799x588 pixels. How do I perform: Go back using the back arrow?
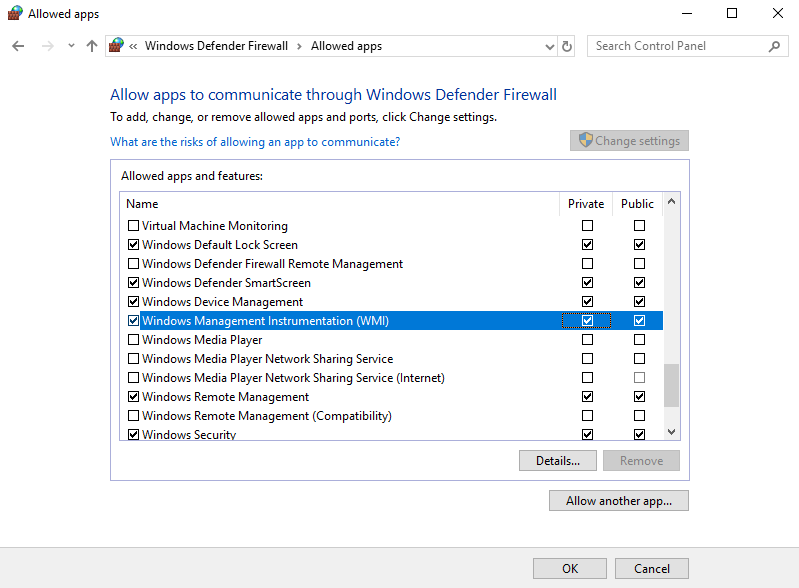[18, 46]
